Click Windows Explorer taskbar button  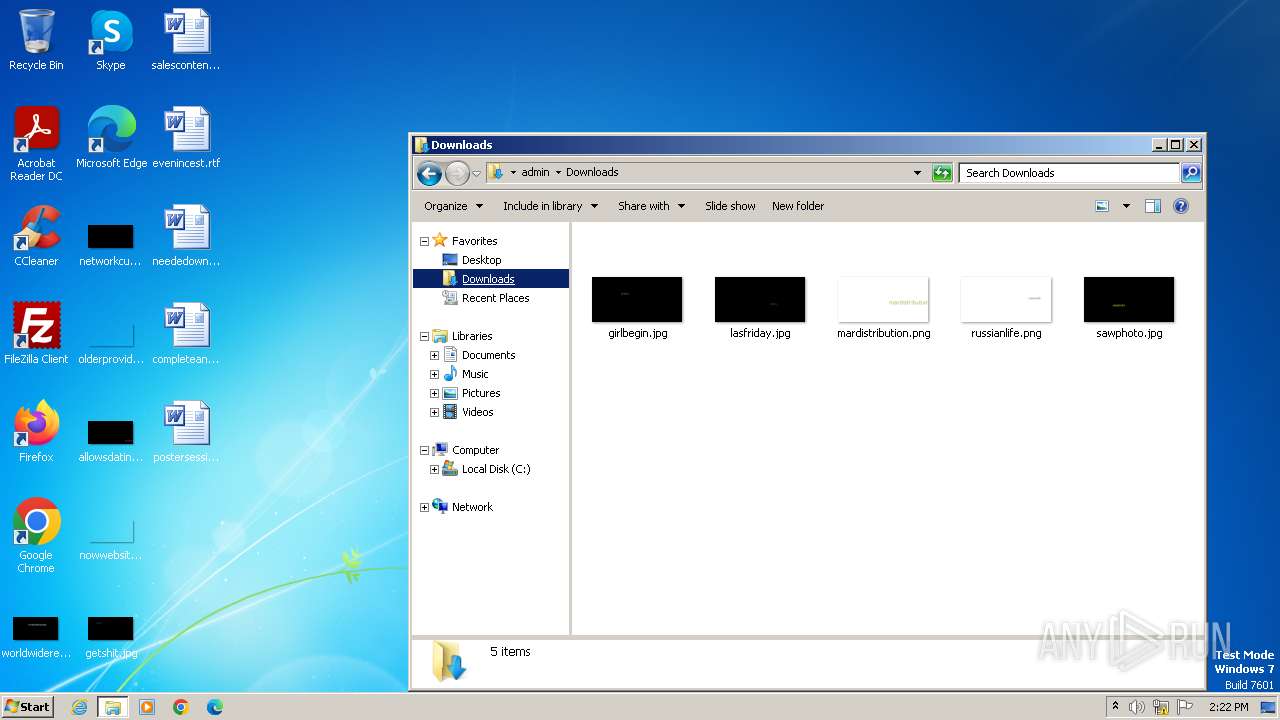[113, 707]
